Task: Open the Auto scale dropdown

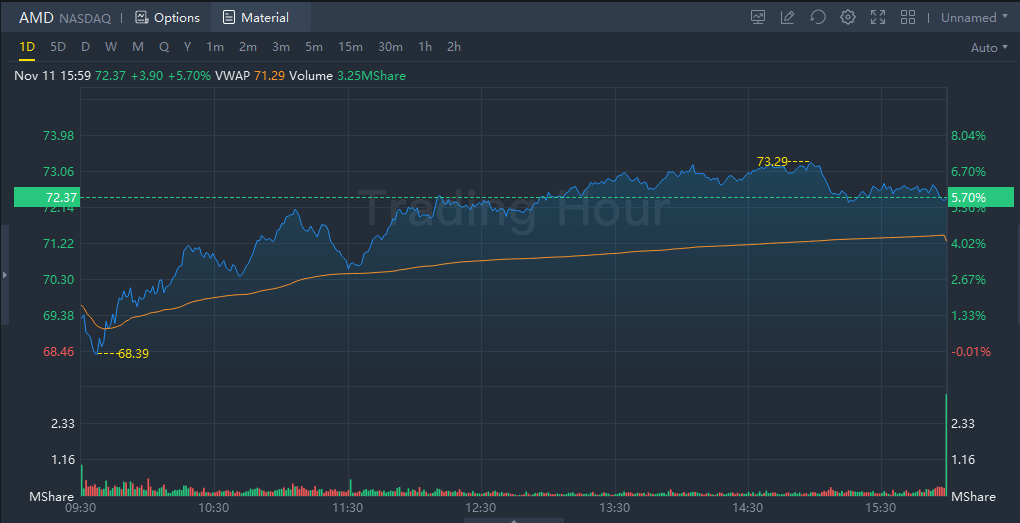Action: point(989,47)
